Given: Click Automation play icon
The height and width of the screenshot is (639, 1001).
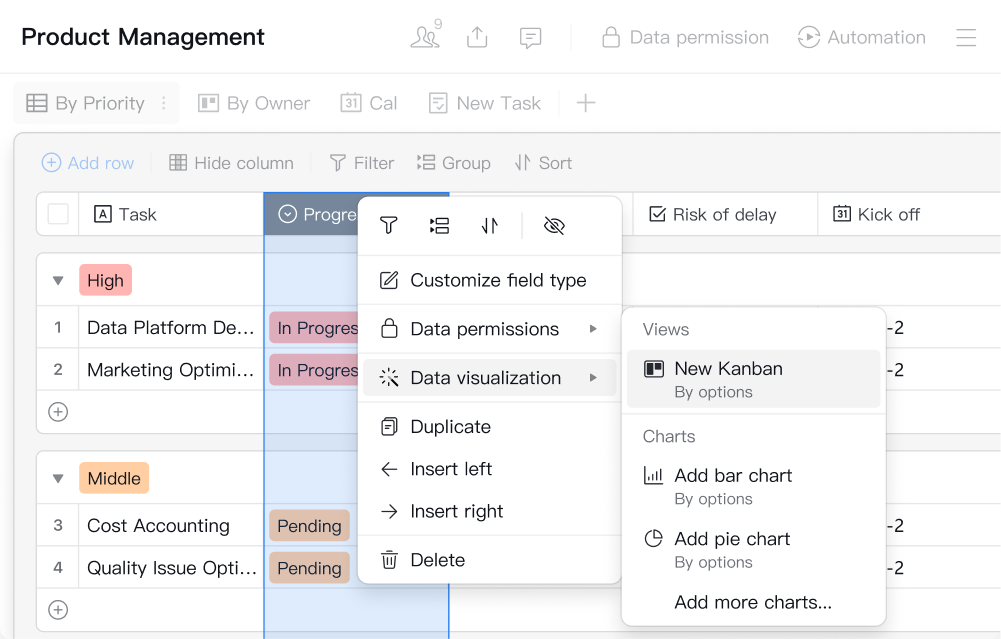Looking at the screenshot, I should click(x=808, y=37).
